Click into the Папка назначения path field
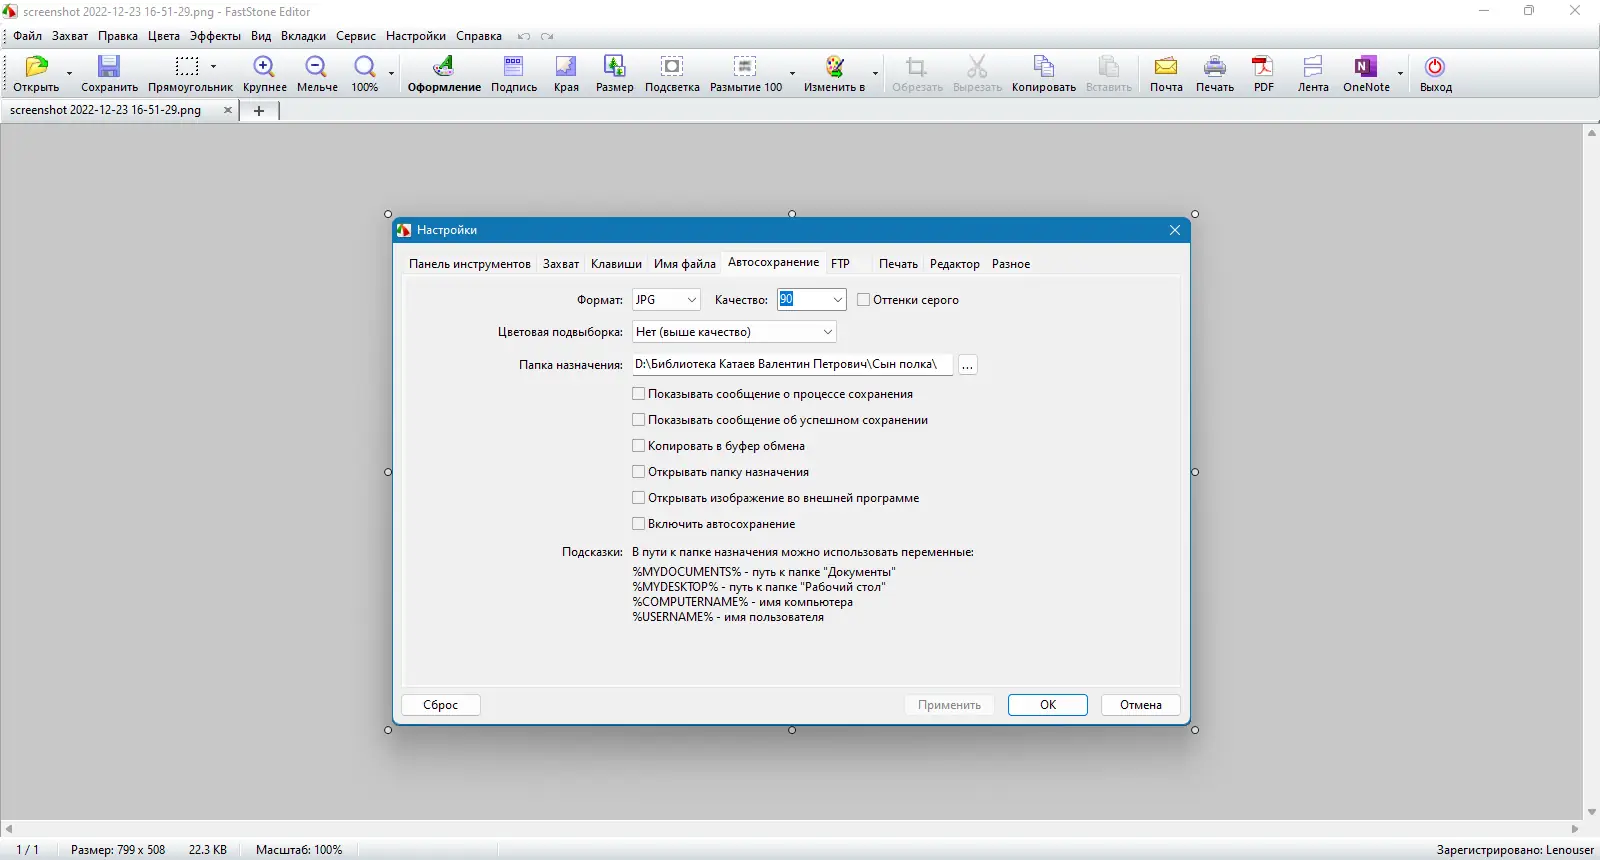Image resolution: width=1600 pixels, height=860 pixels. (x=792, y=365)
